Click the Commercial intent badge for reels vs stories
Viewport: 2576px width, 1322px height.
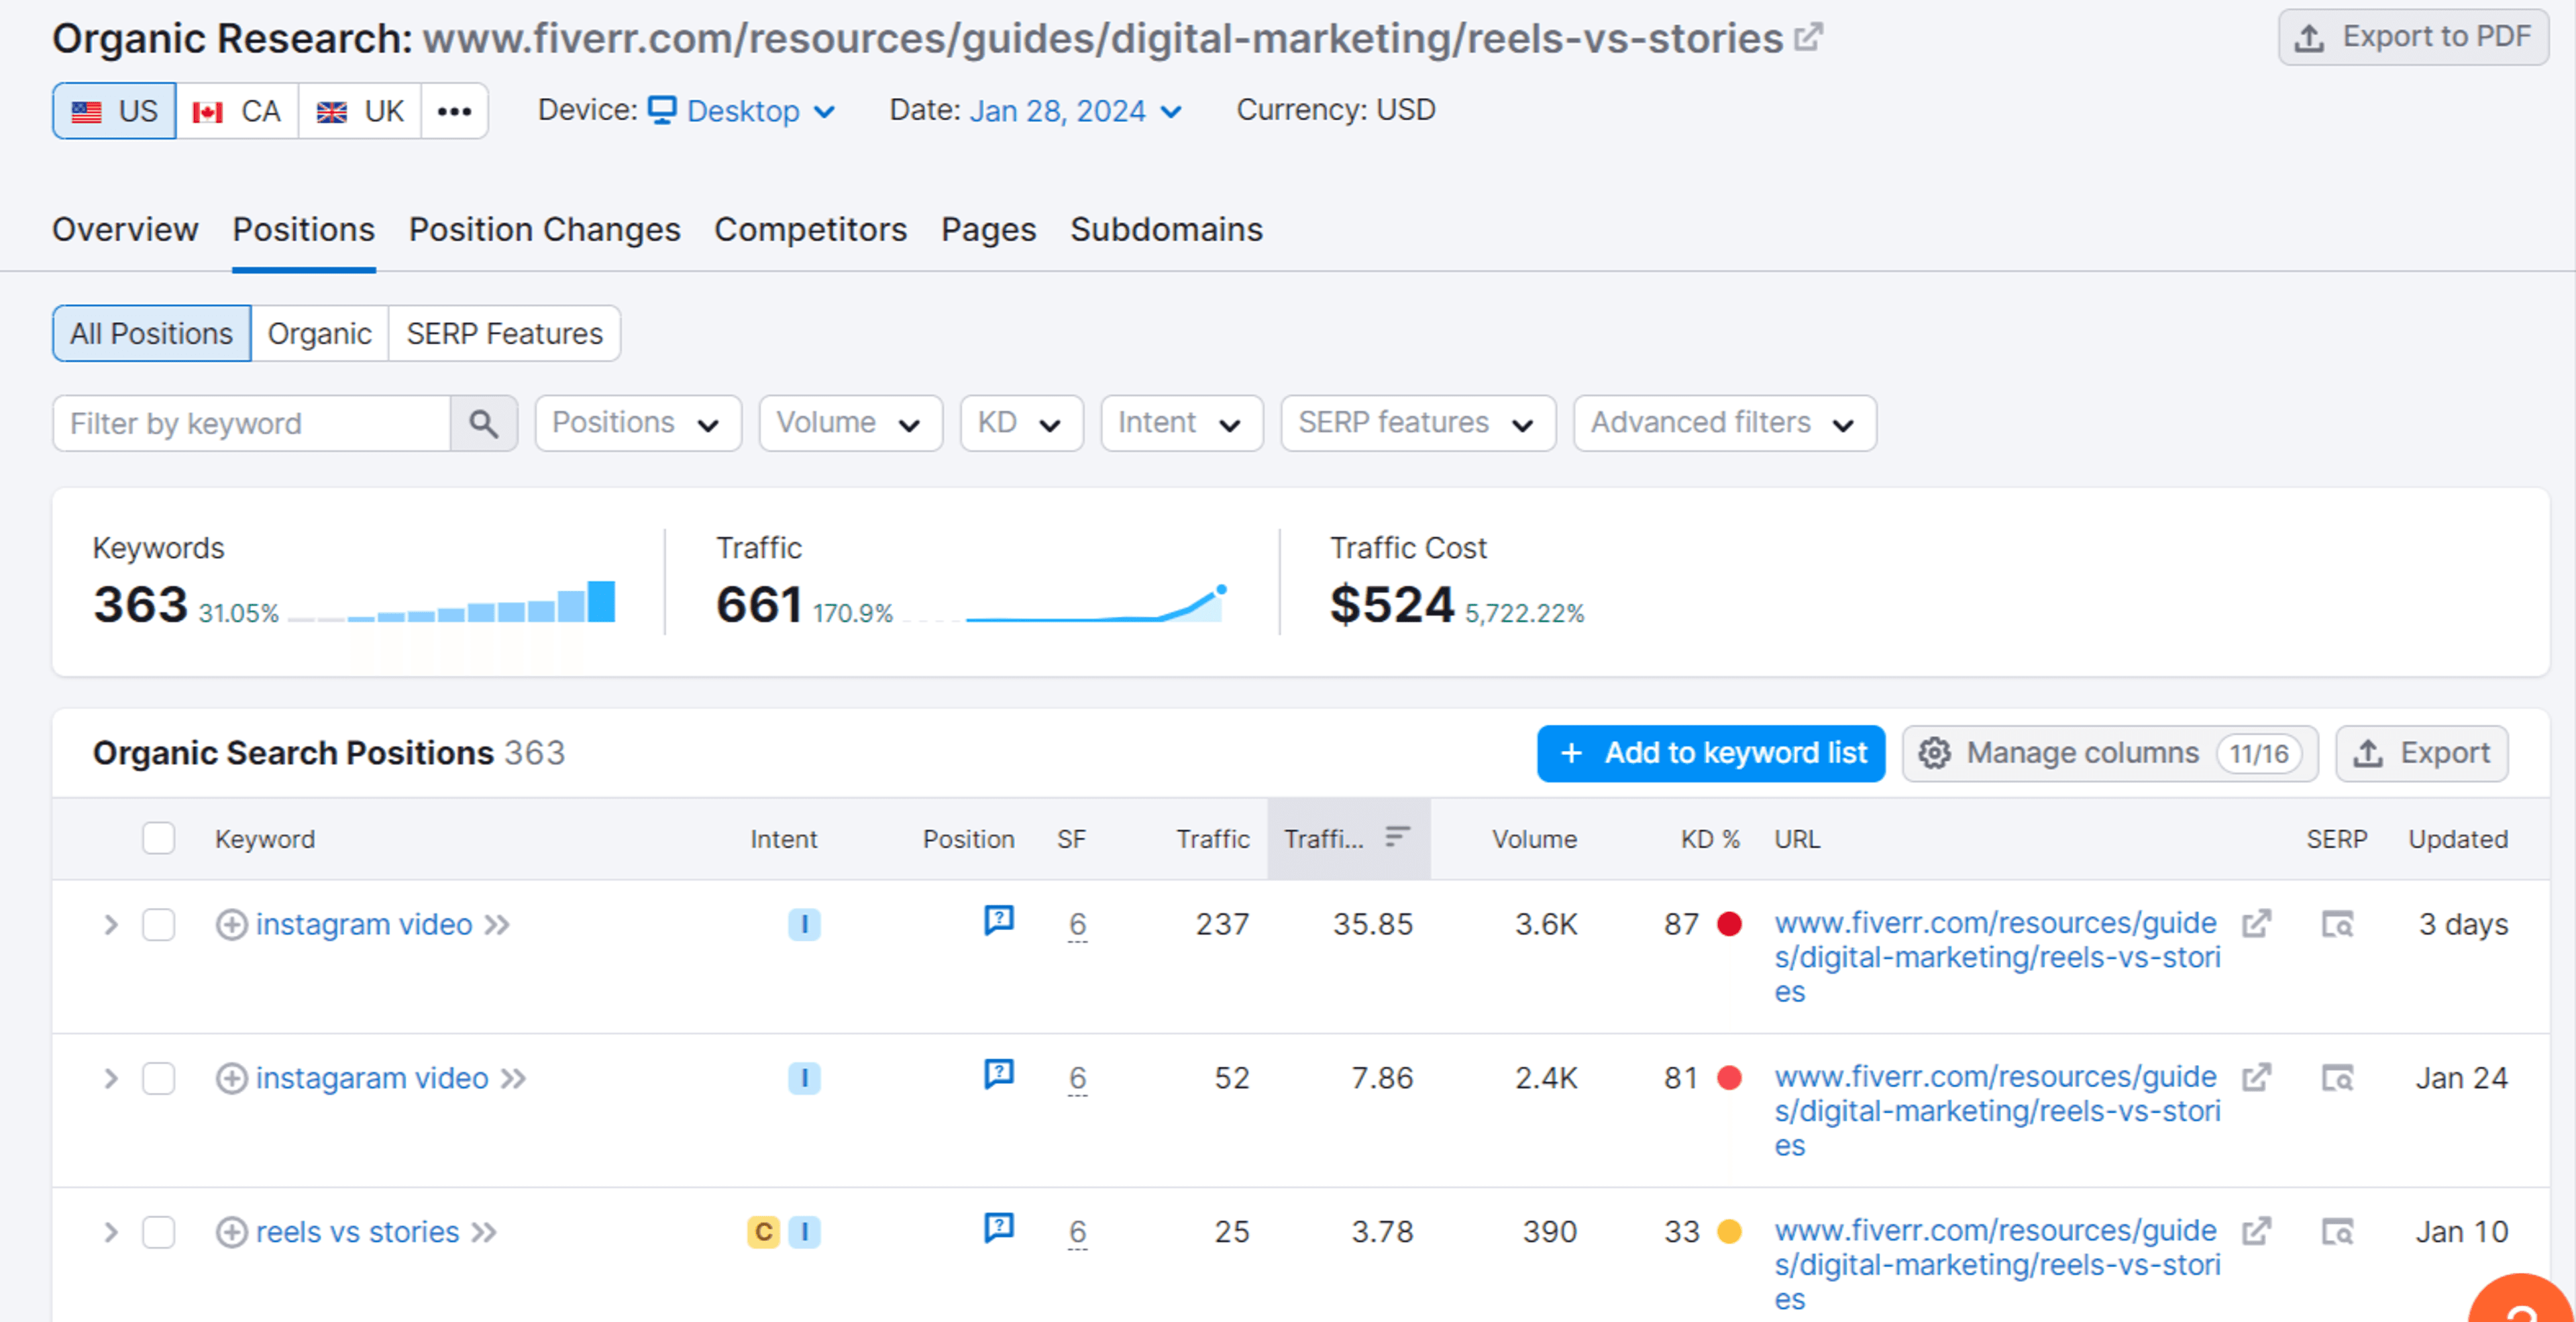pos(763,1233)
